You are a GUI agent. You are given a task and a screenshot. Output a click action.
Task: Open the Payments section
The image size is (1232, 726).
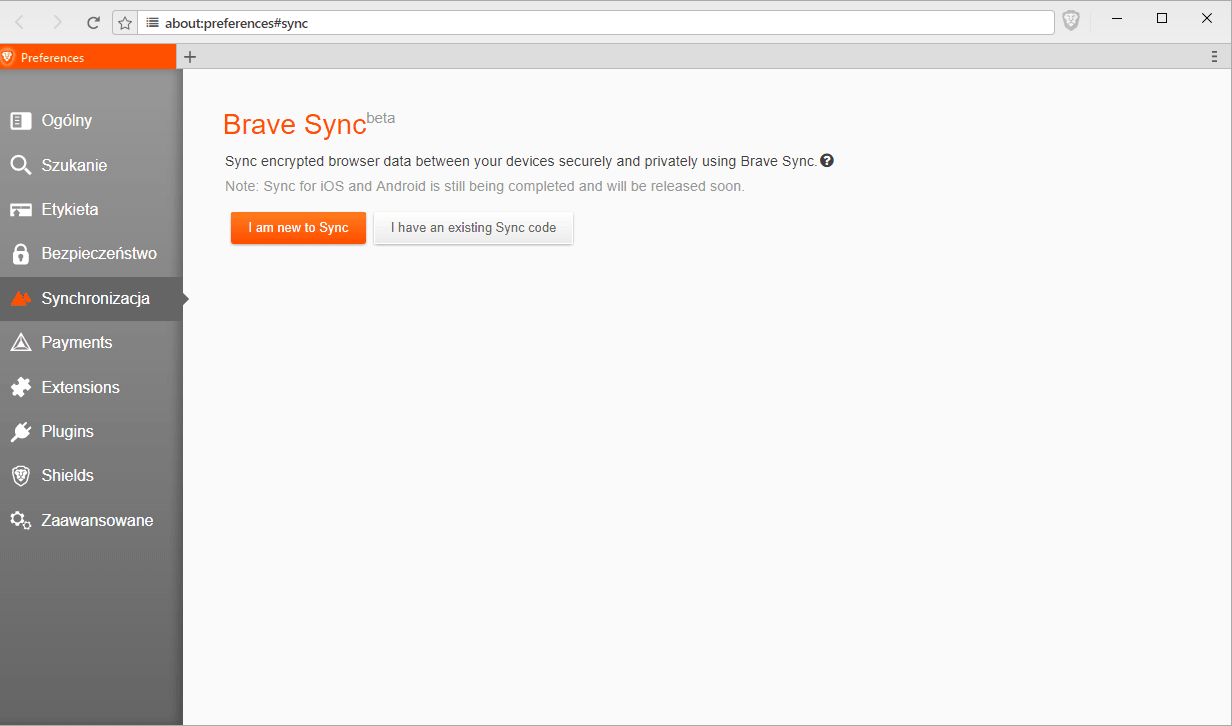[x=91, y=343]
